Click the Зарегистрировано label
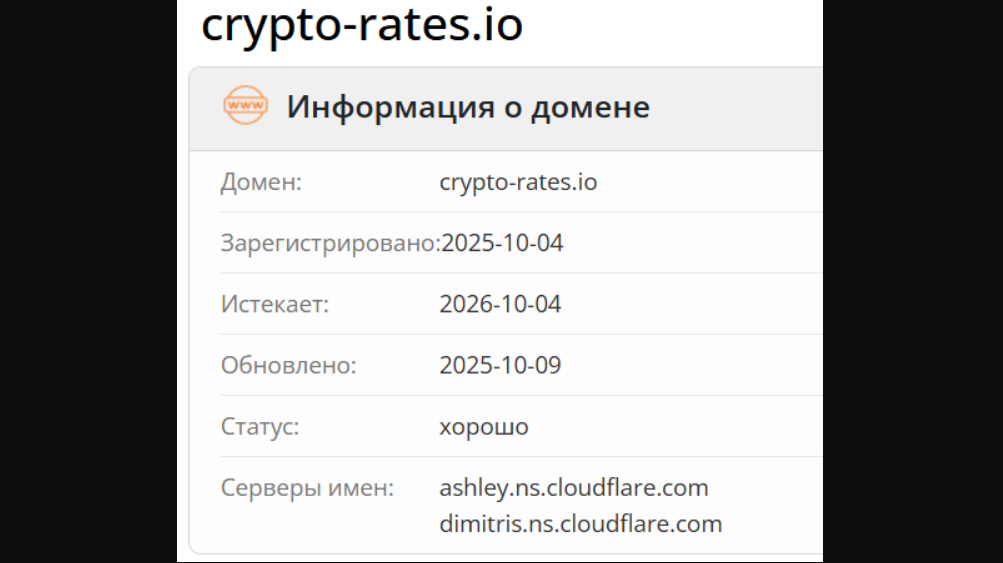This screenshot has width=1003, height=563. [x=330, y=244]
